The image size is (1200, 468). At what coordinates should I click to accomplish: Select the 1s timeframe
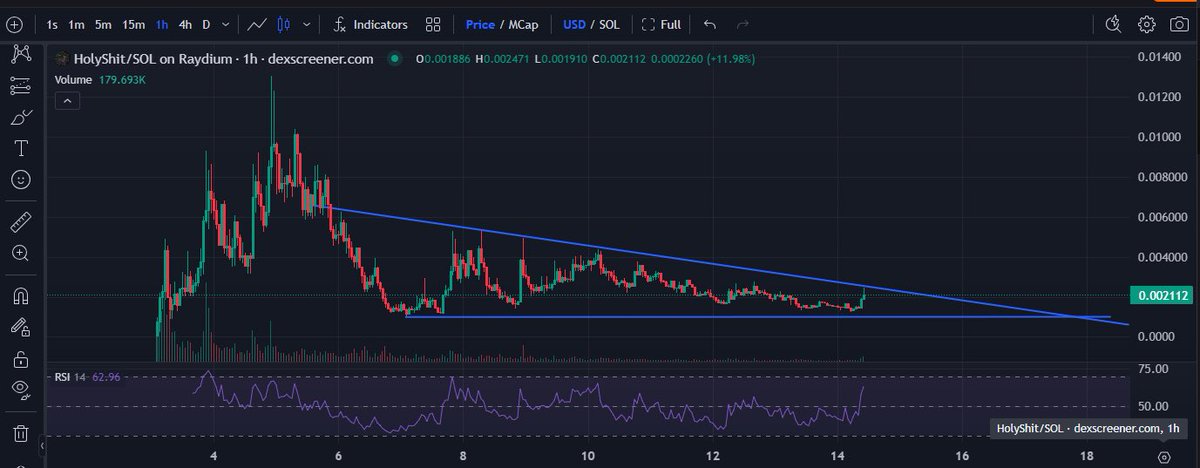point(53,23)
